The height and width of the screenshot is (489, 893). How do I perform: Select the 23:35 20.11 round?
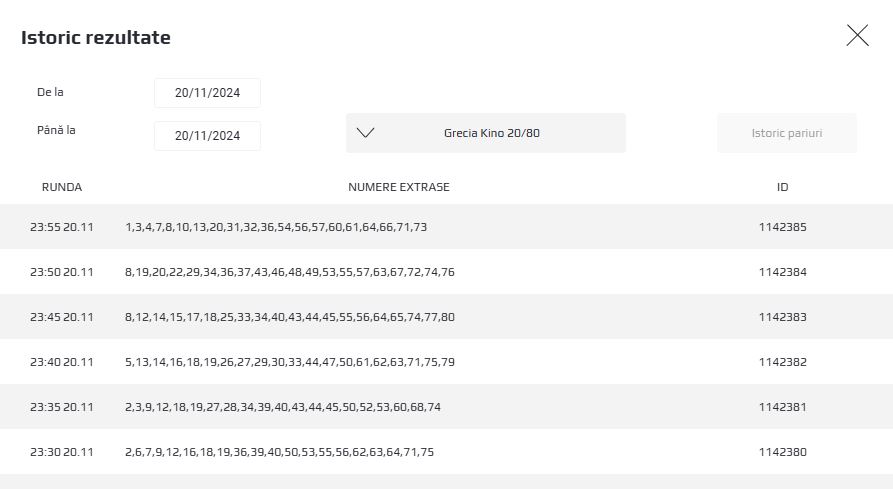pos(446,406)
